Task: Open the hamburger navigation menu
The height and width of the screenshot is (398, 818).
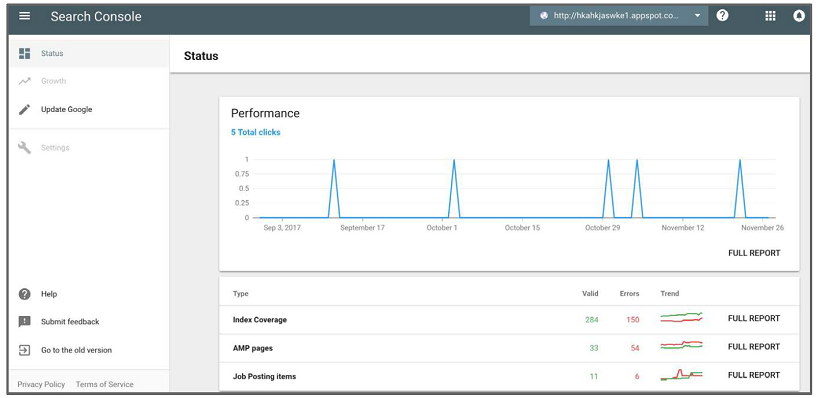Action: (25, 16)
